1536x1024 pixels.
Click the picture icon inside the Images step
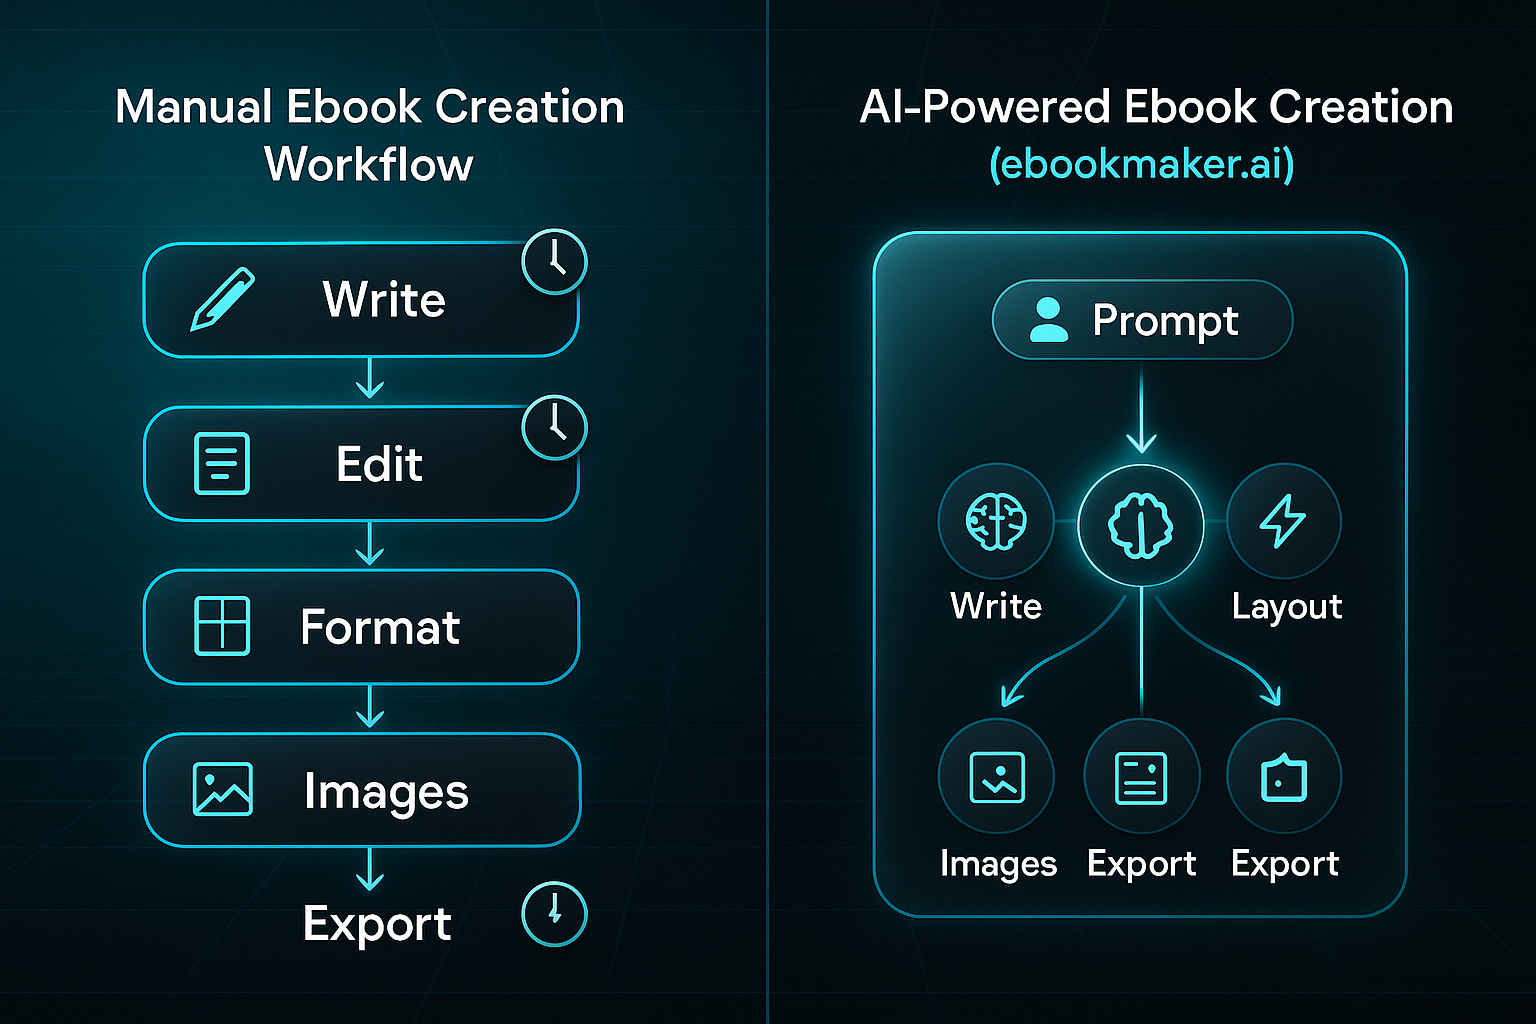[x=222, y=790]
